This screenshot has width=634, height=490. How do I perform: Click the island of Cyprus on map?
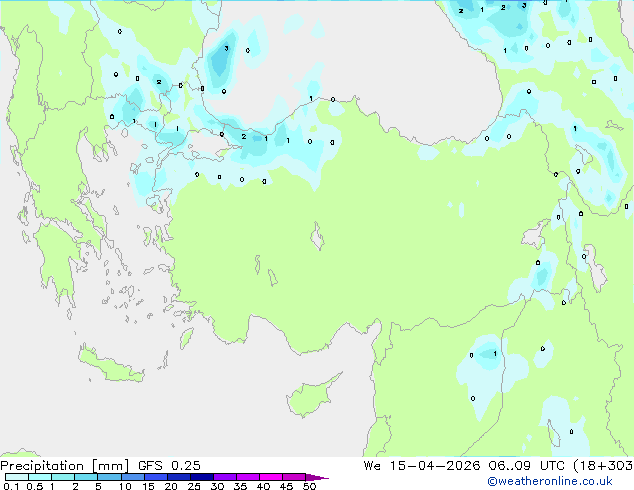click(x=311, y=396)
